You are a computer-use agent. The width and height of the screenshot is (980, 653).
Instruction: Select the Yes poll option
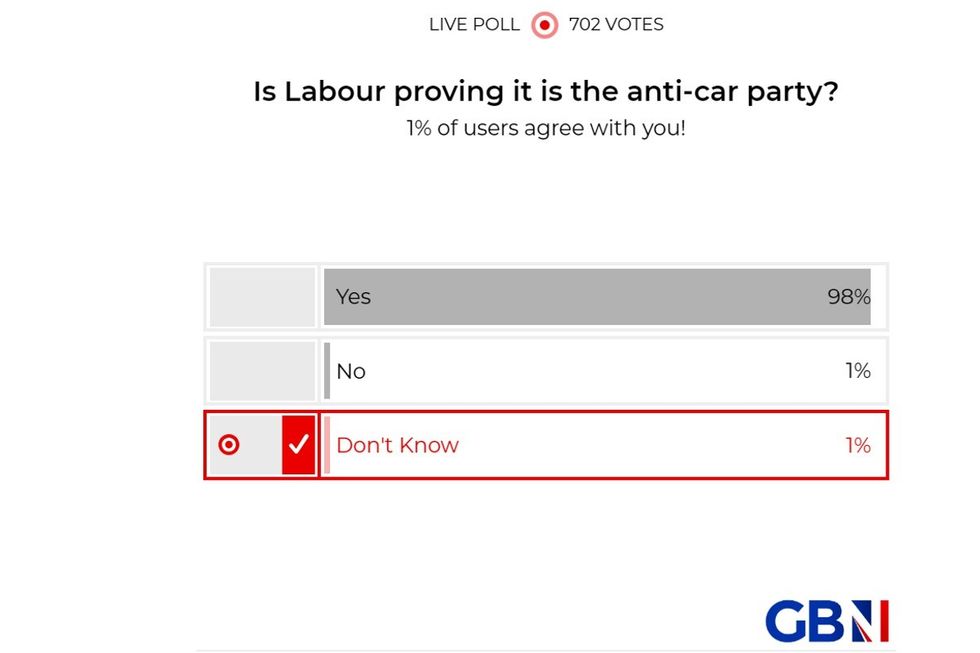pyautogui.click(x=600, y=296)
